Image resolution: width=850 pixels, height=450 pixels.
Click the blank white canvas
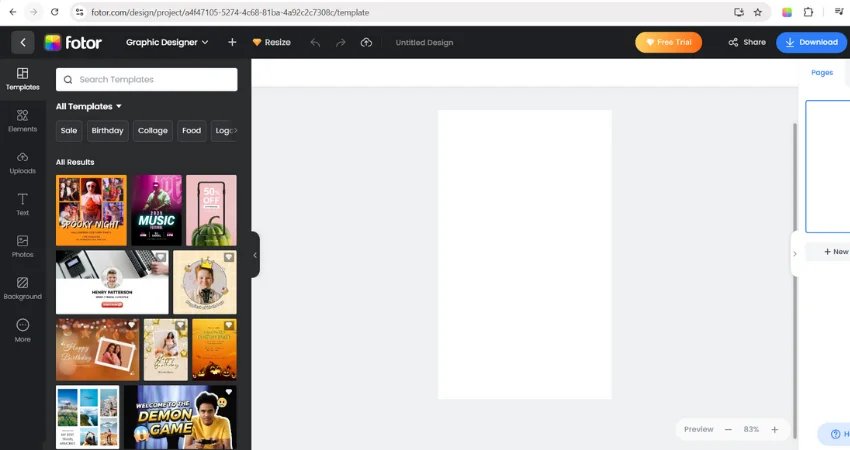pyautogui.click(x=525, y=255)
